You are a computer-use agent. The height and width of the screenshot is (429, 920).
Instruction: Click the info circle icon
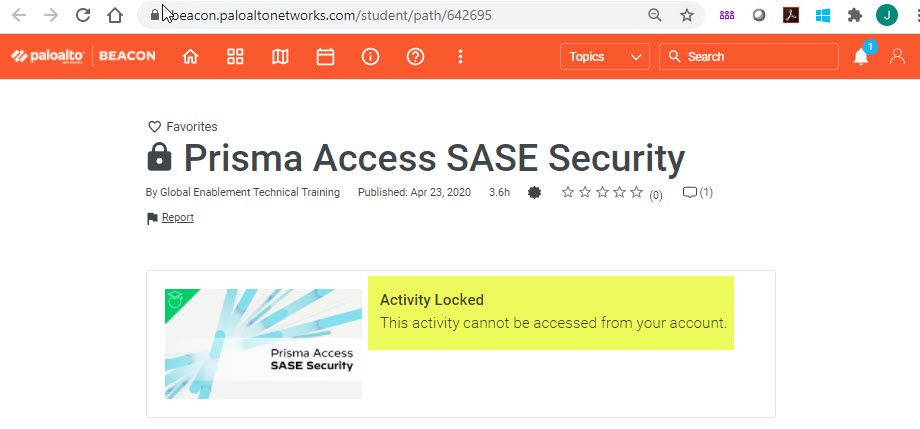pos(370,57)
